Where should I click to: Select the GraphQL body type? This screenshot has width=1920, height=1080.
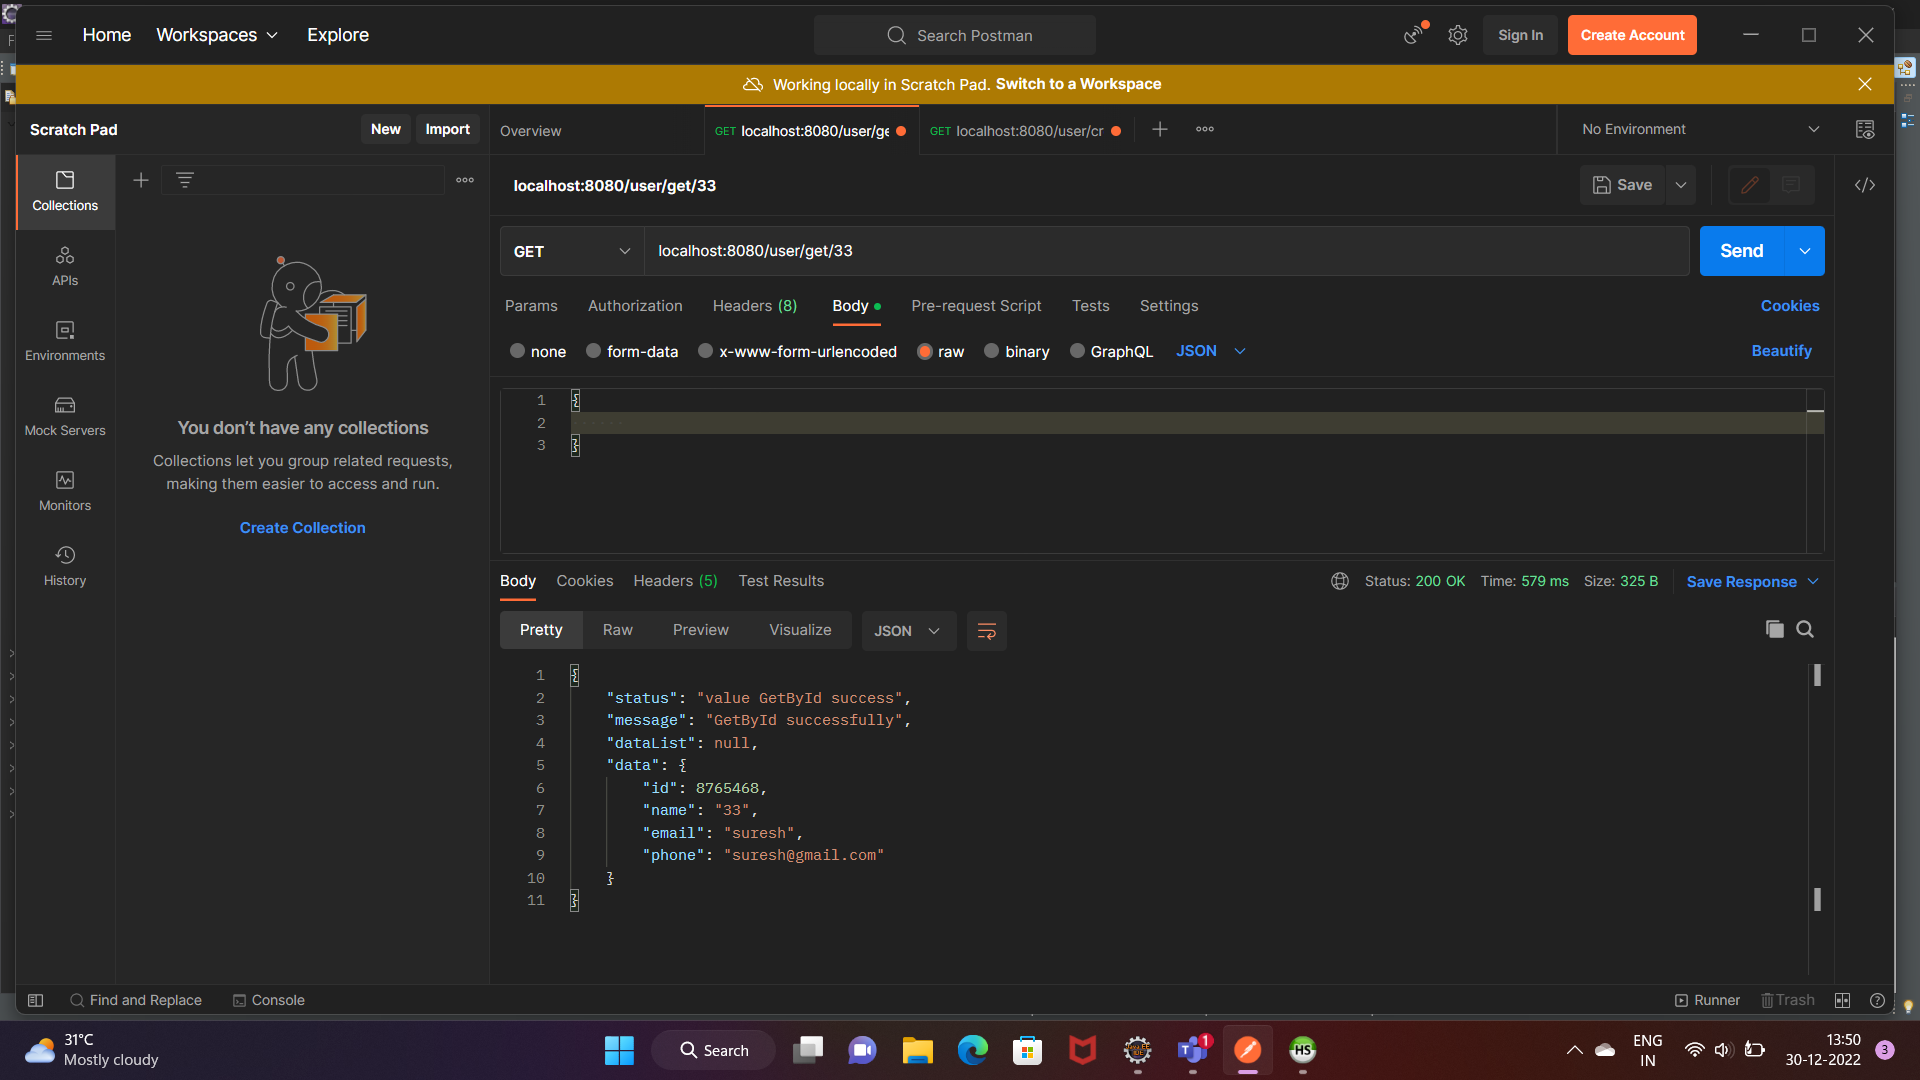pos(1111,351)
